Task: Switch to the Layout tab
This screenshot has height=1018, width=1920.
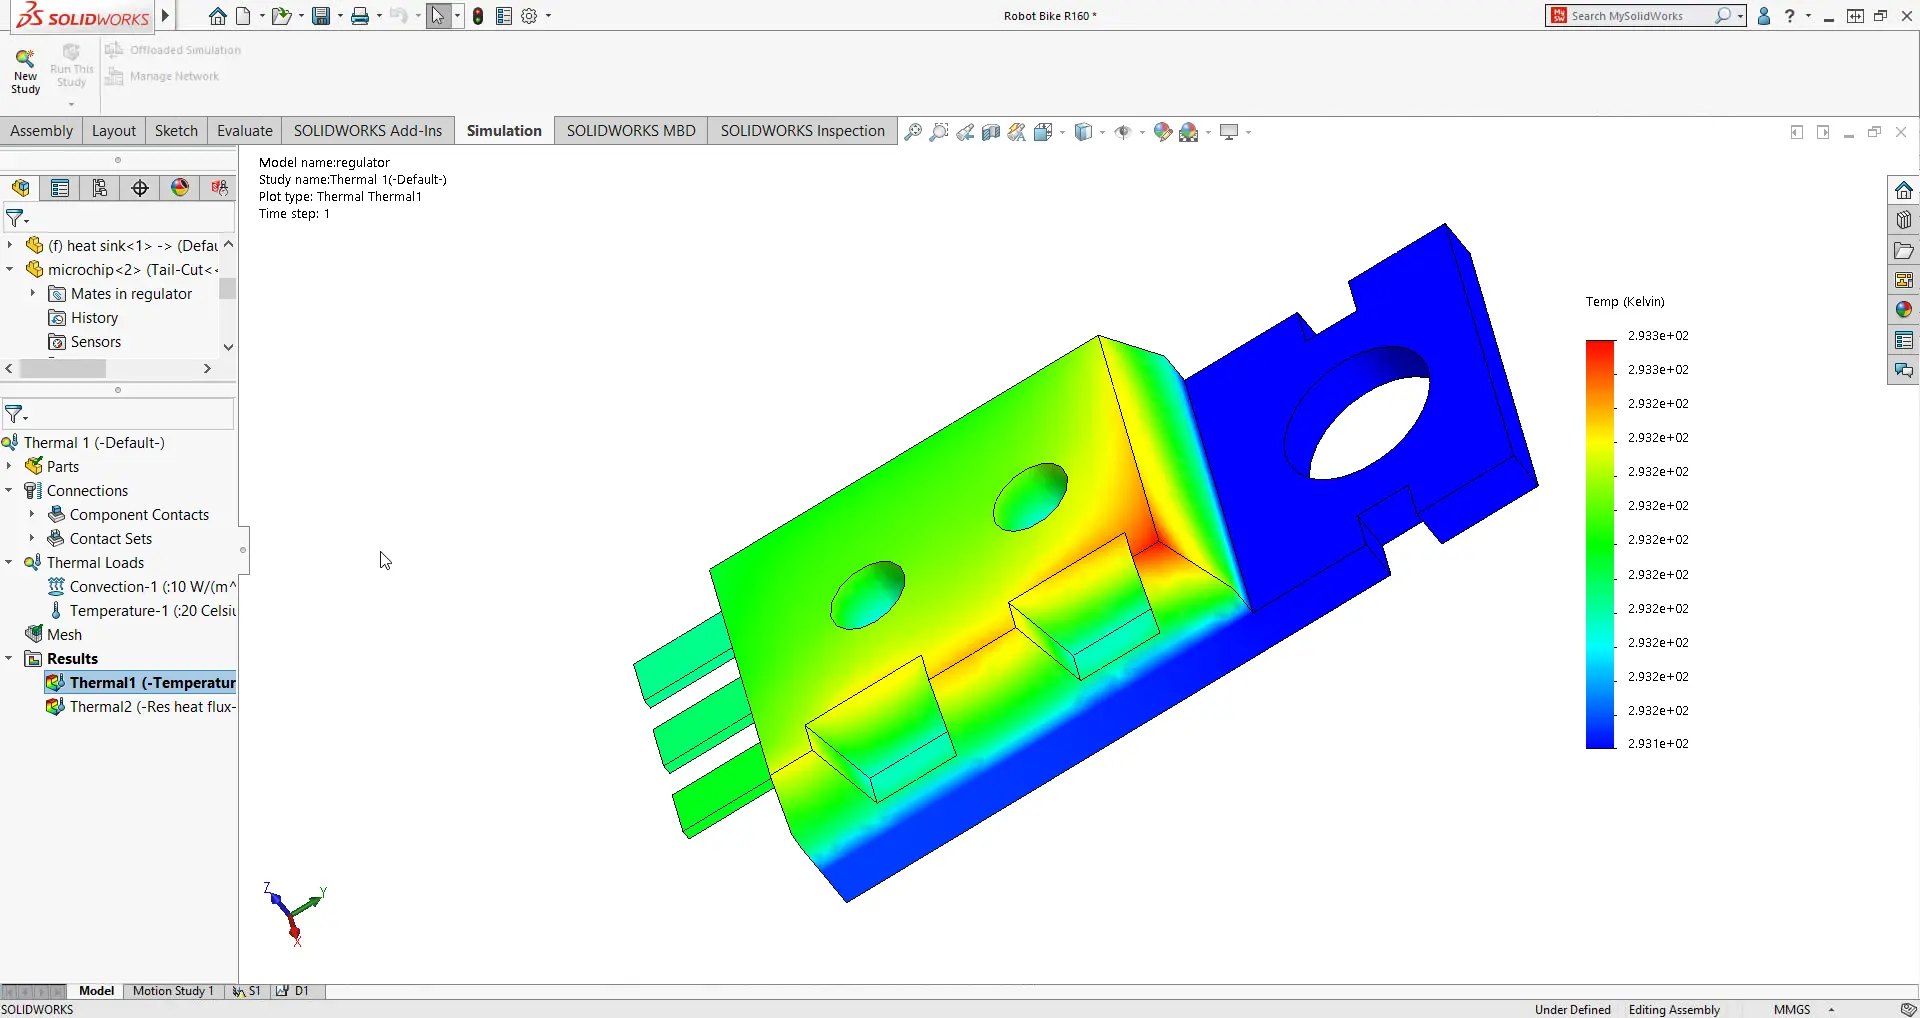Action: pyautogui.click(x=114, y=131)
